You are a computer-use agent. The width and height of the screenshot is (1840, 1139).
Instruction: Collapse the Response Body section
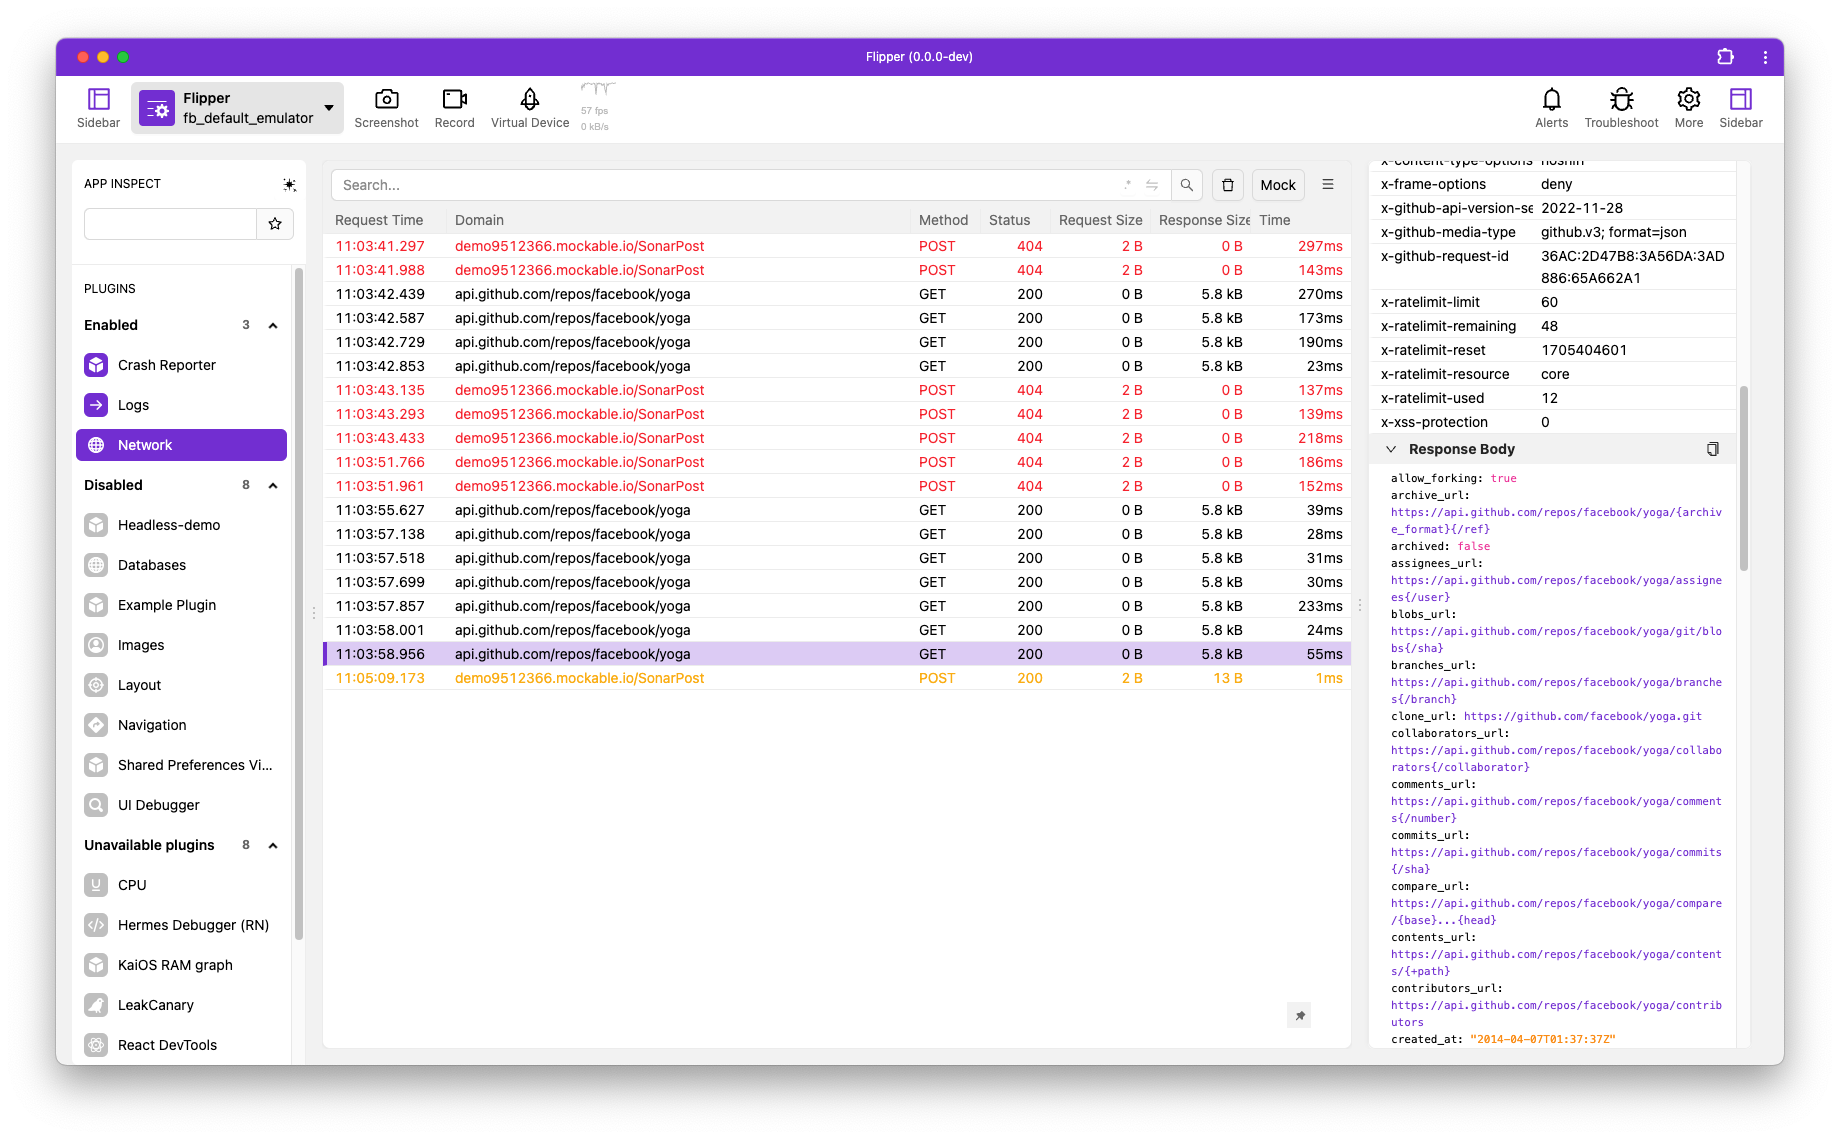click(1391, 449)
